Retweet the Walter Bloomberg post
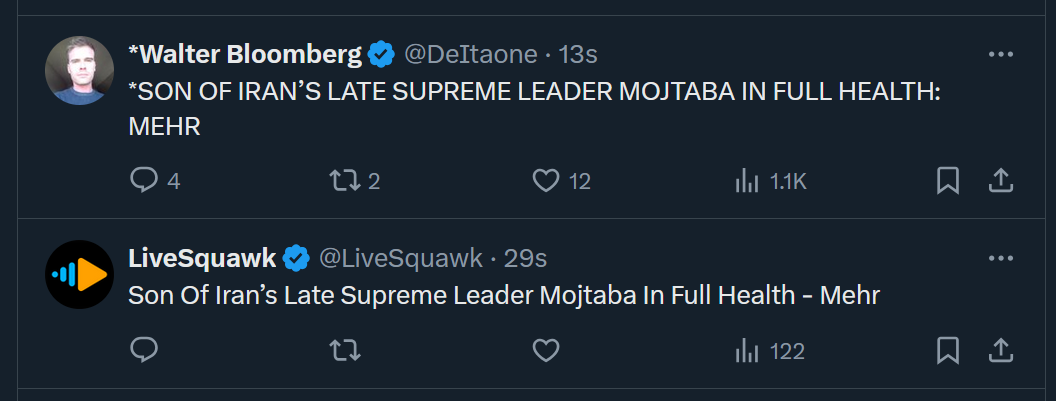This screenshot has width=1056, height=401. tap(354, 181)
